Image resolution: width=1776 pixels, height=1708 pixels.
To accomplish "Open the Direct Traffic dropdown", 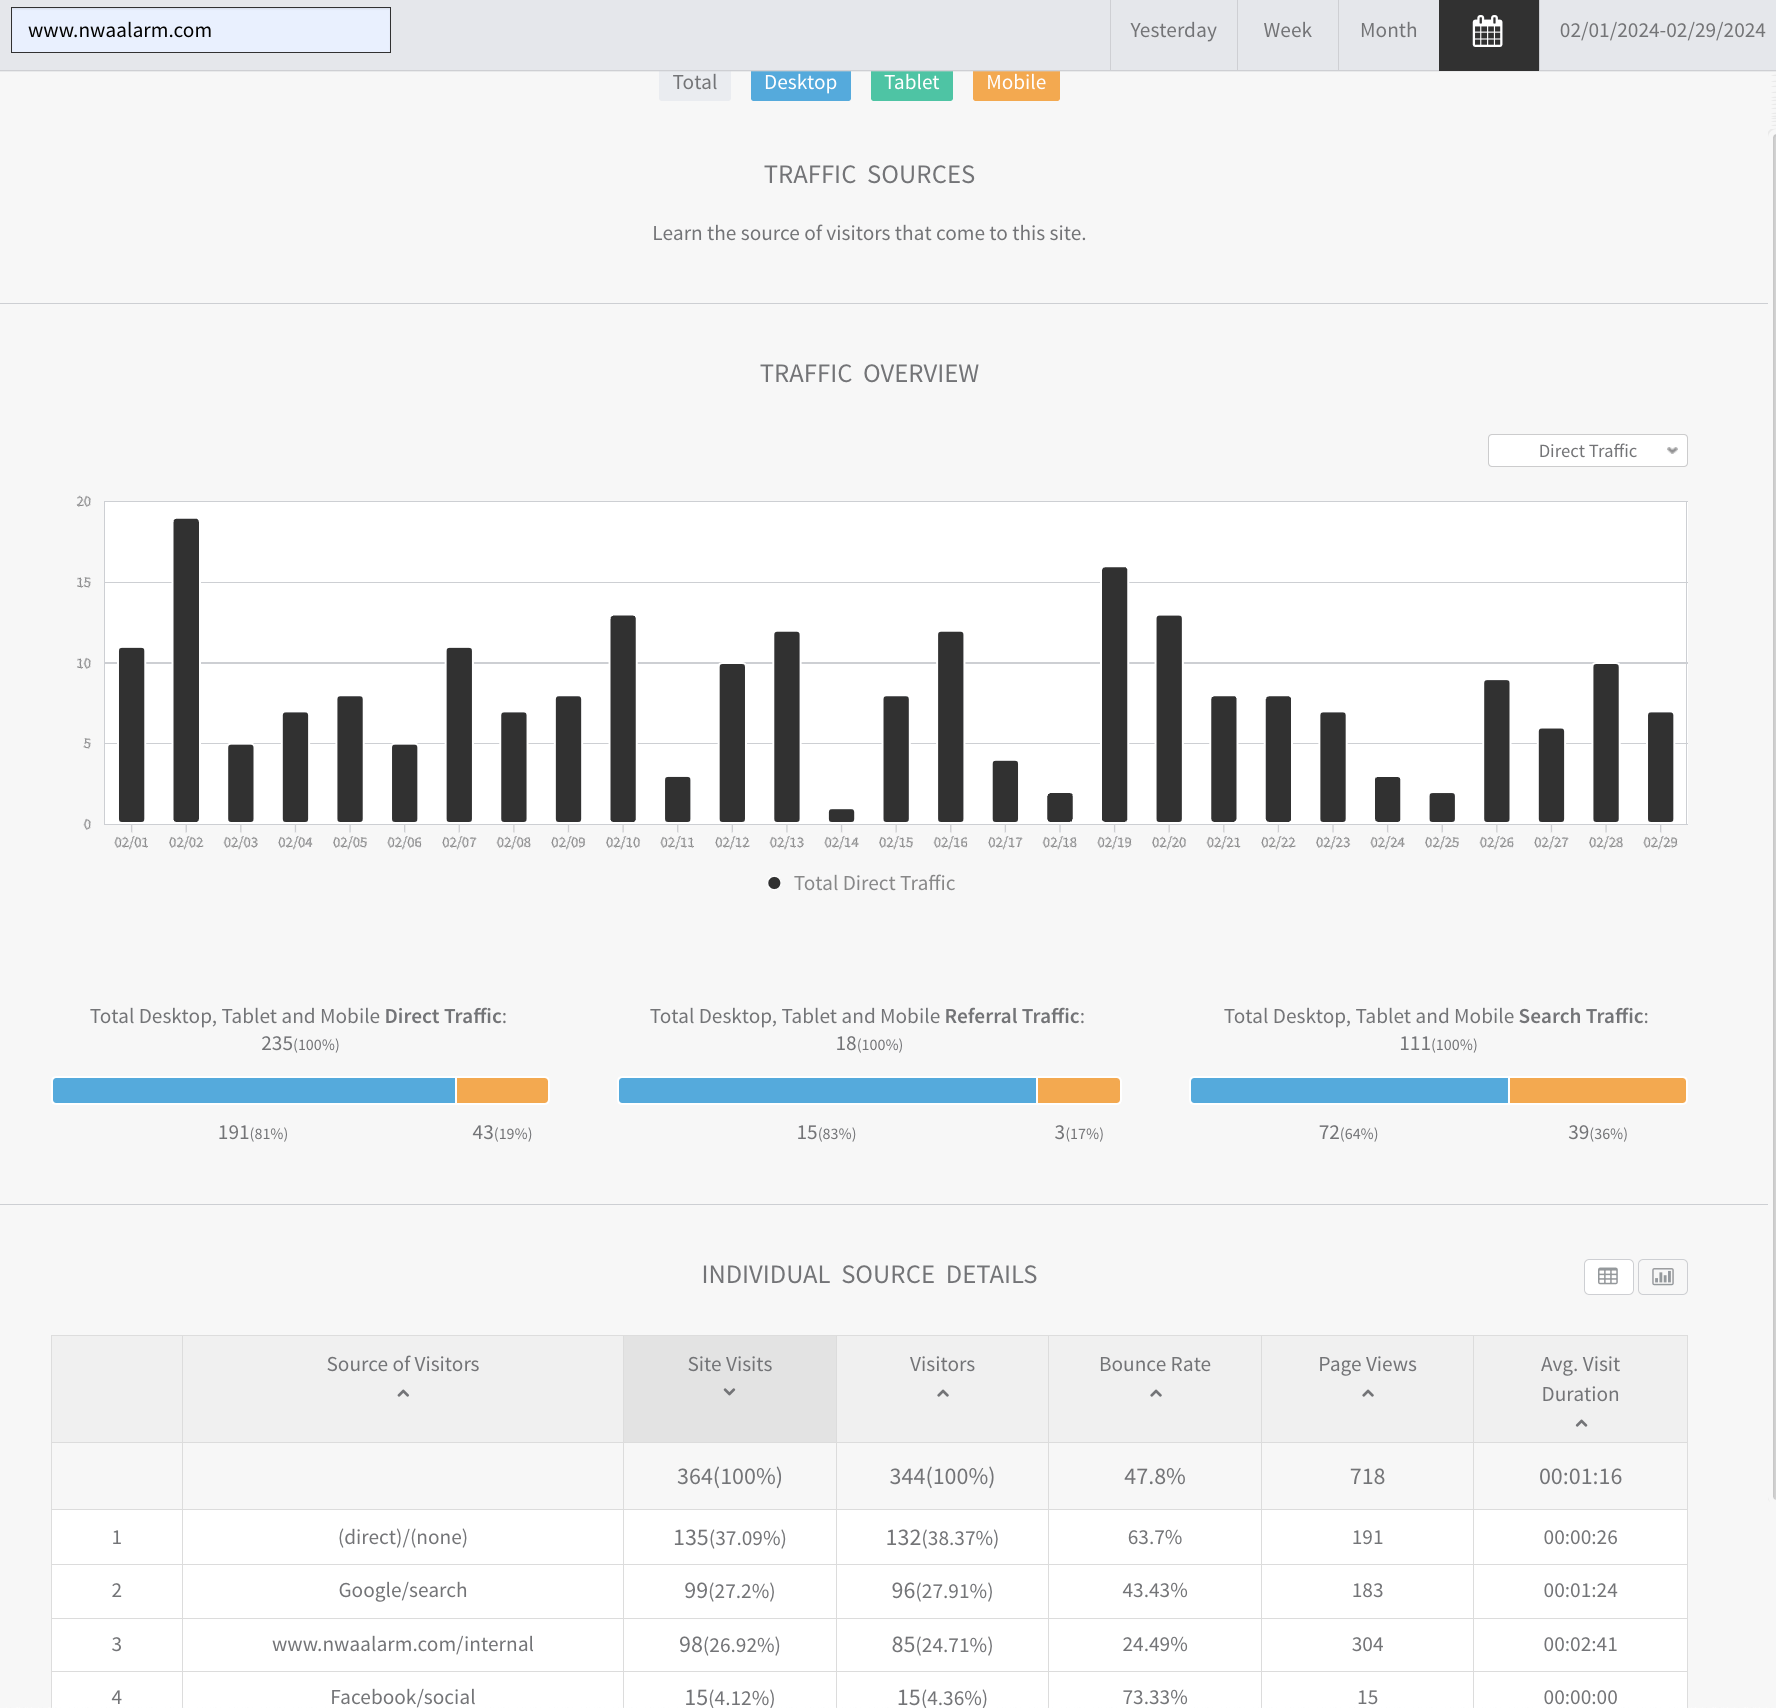I will pos(1588,451).
